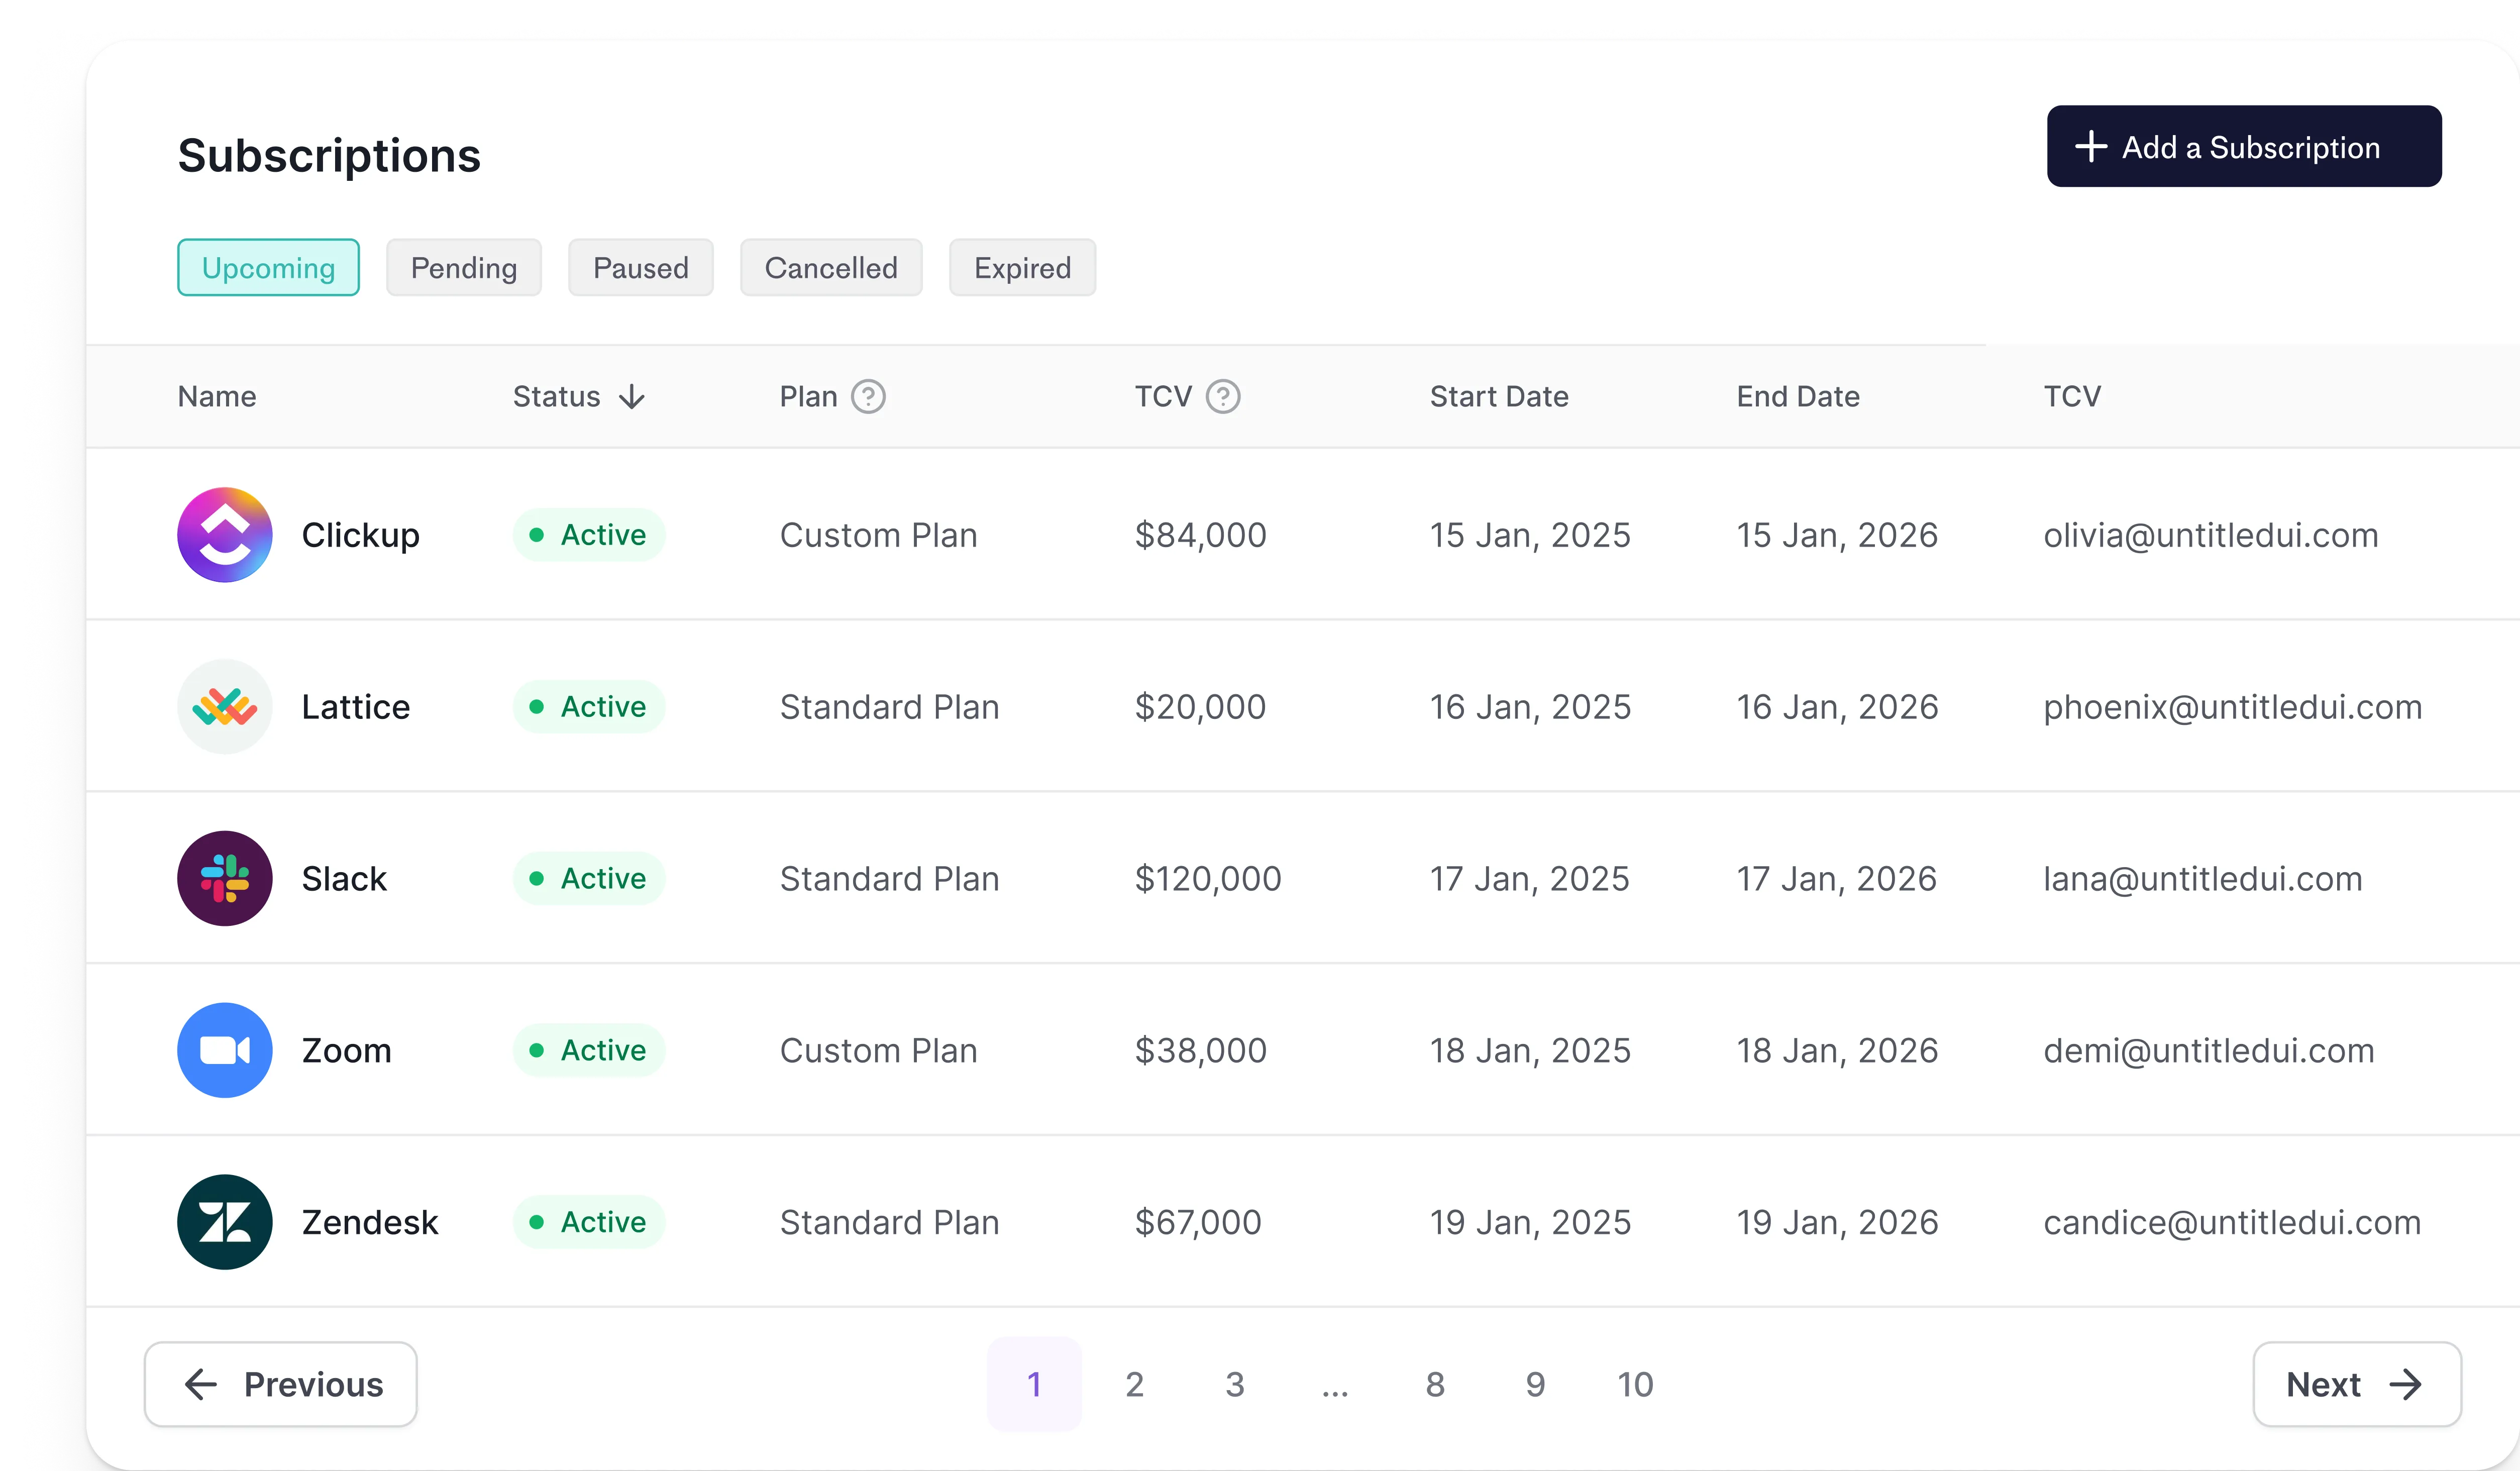The width and height of the screenshot is (2520, 1471).
Task: Advance to the next page using Next
Action: pos(2356,1384)
